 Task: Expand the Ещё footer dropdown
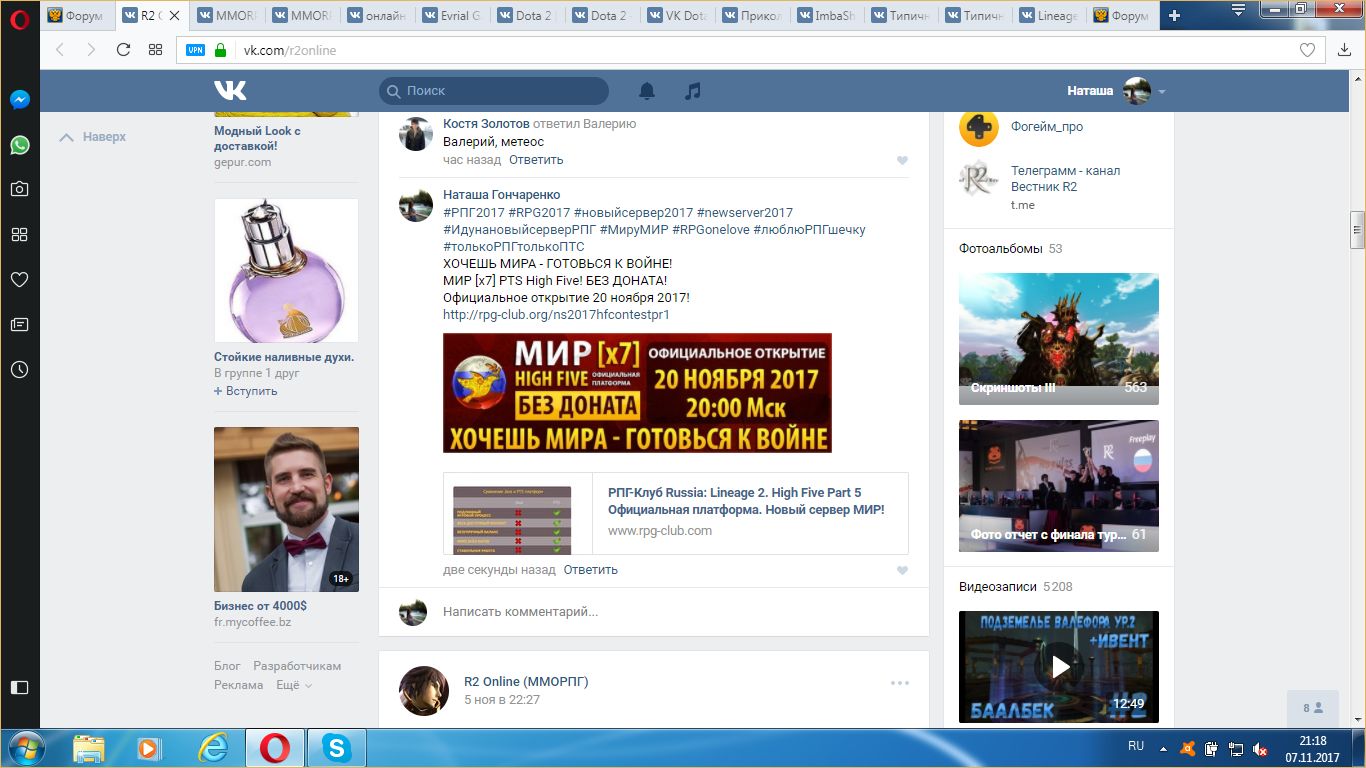tap(294, 685)
